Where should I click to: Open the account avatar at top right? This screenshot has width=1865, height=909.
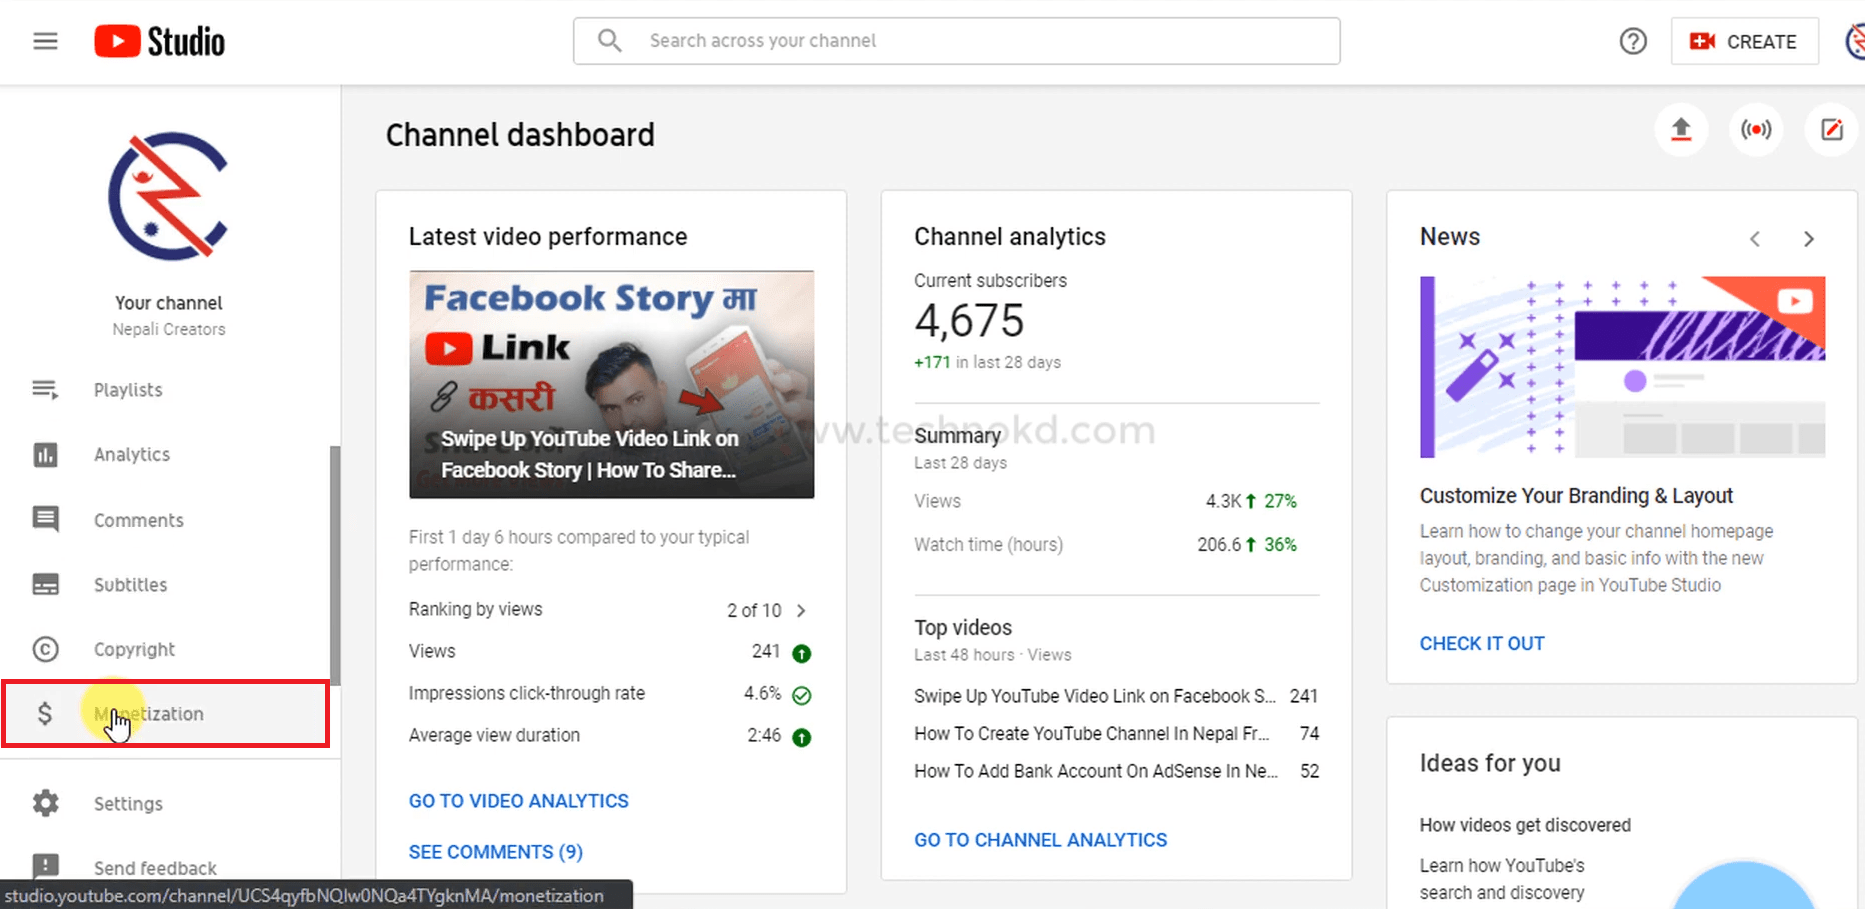click(1855, 41)
